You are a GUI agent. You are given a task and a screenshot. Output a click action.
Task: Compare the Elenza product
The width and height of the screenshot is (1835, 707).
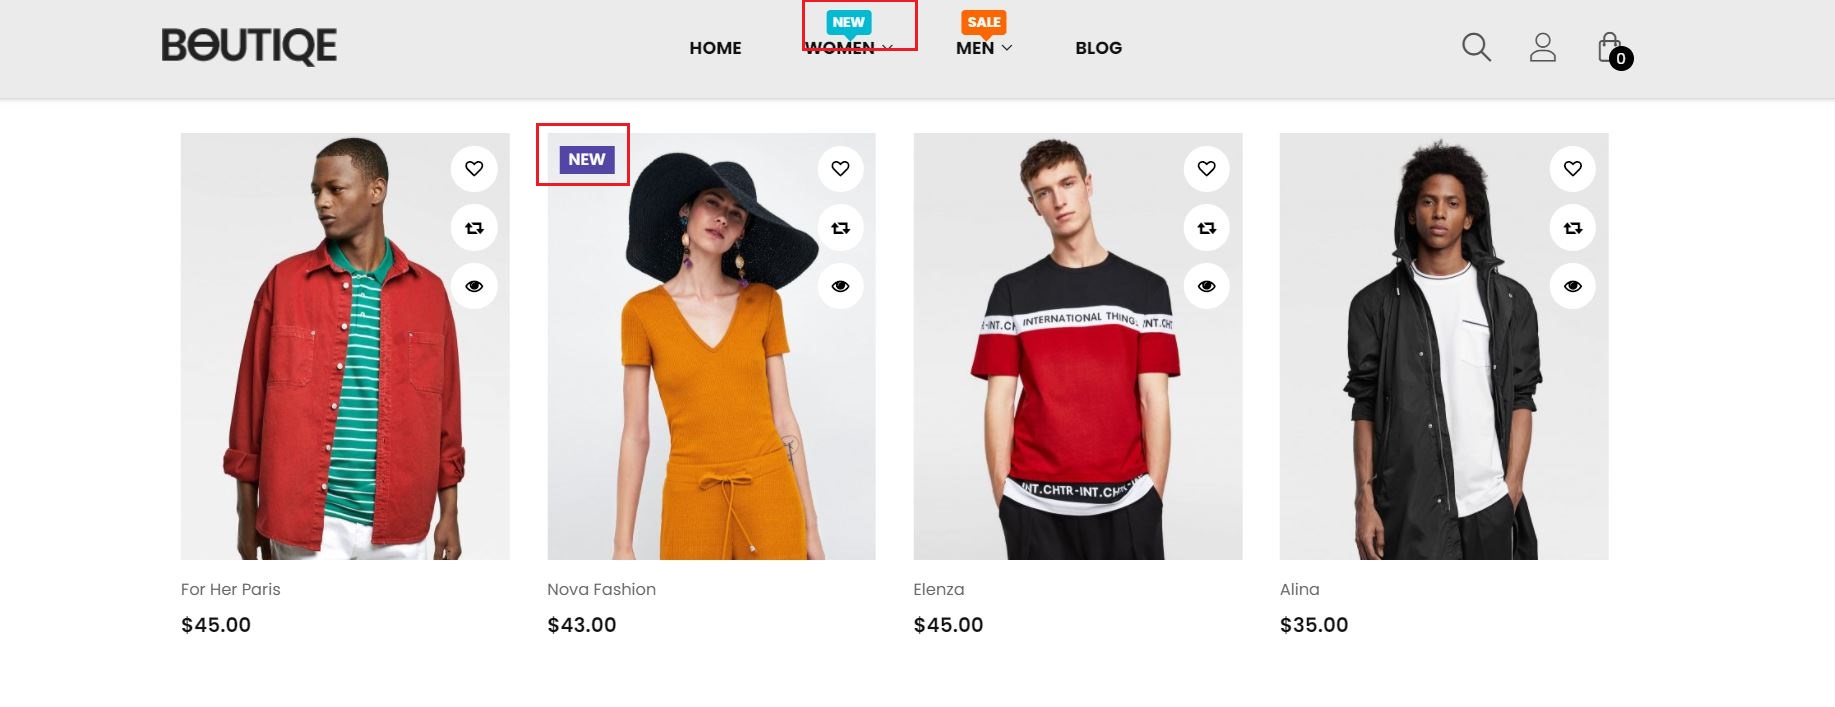click(x=1207, y=228)
